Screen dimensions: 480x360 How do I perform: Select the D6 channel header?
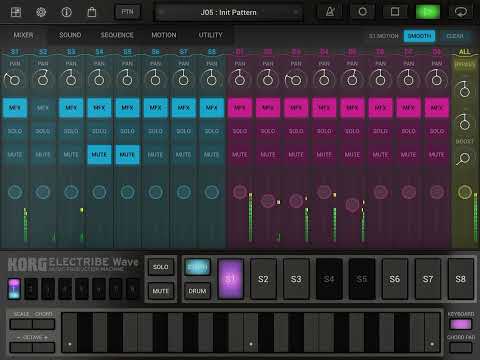pyautogui.click(x=380, y=52)
